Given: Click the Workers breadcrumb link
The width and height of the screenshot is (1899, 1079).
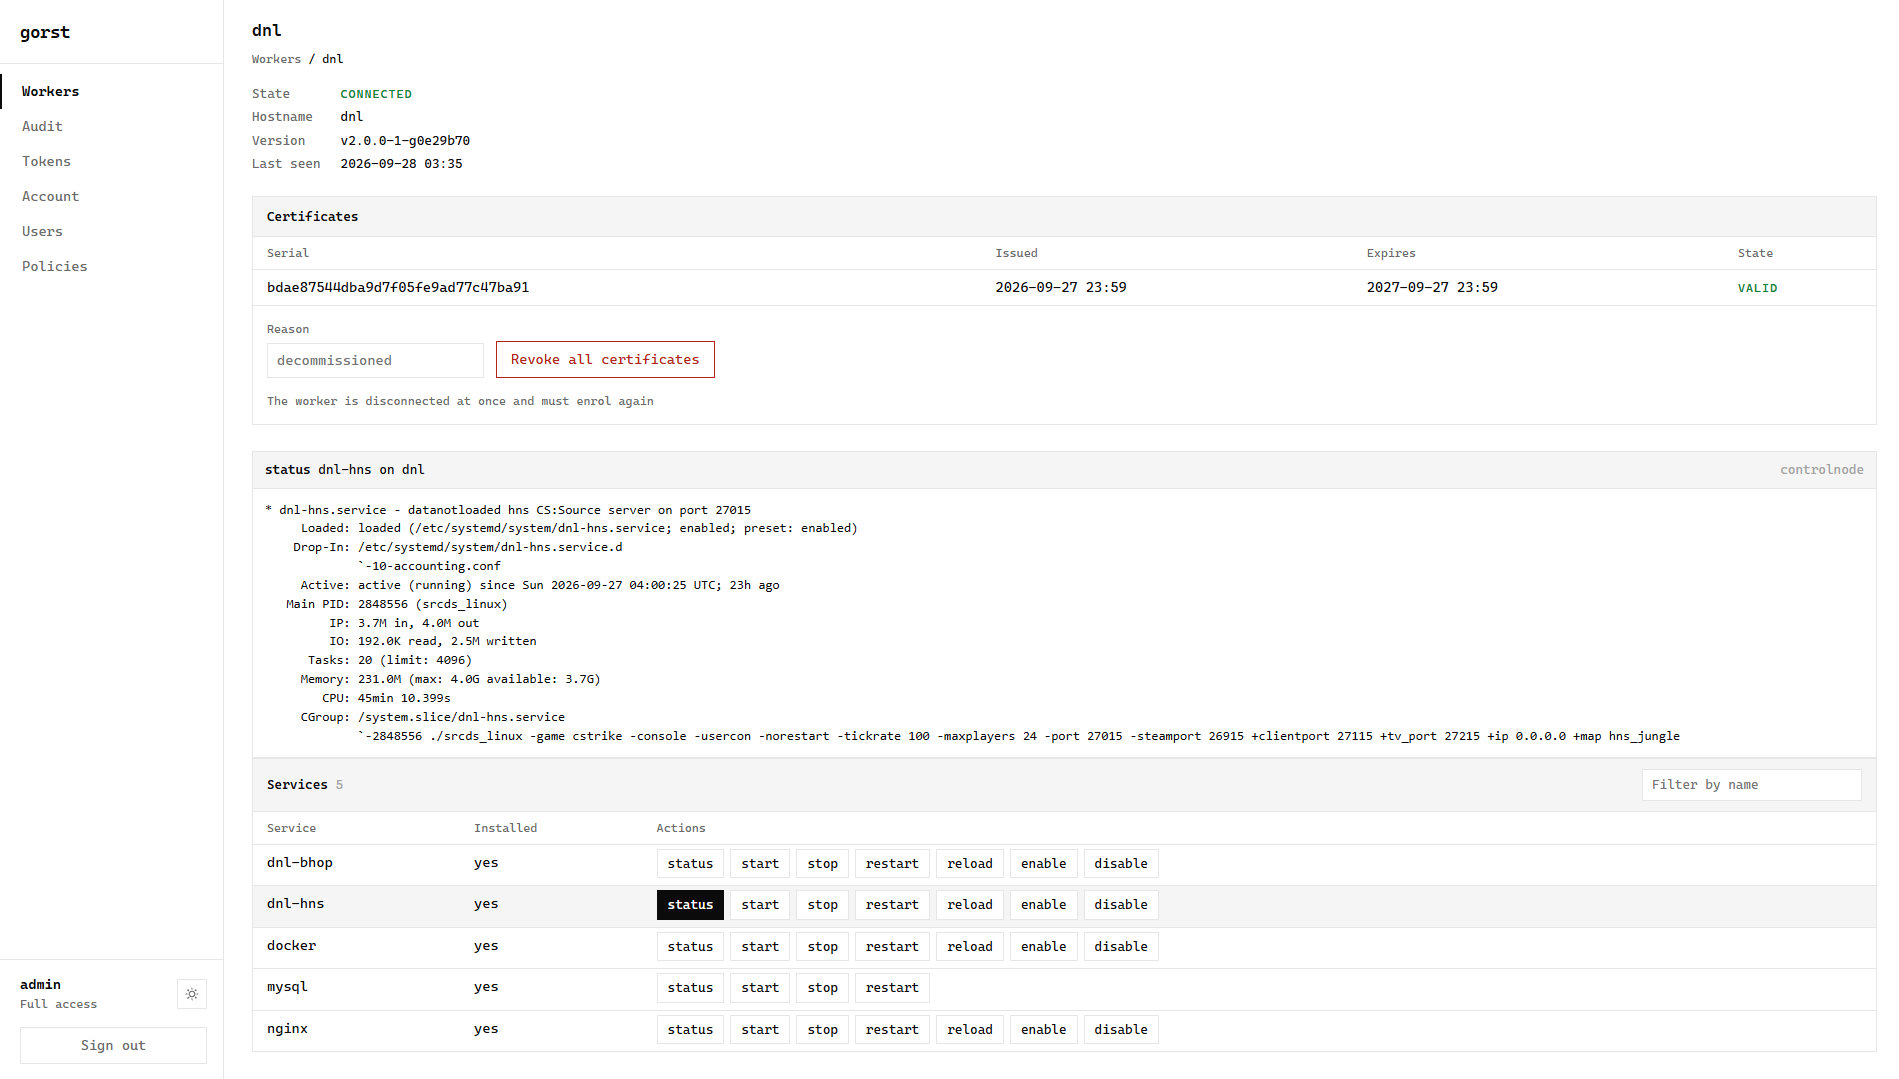Looking at the screenshot, I should pyautogui.click(x=276, y=59).
